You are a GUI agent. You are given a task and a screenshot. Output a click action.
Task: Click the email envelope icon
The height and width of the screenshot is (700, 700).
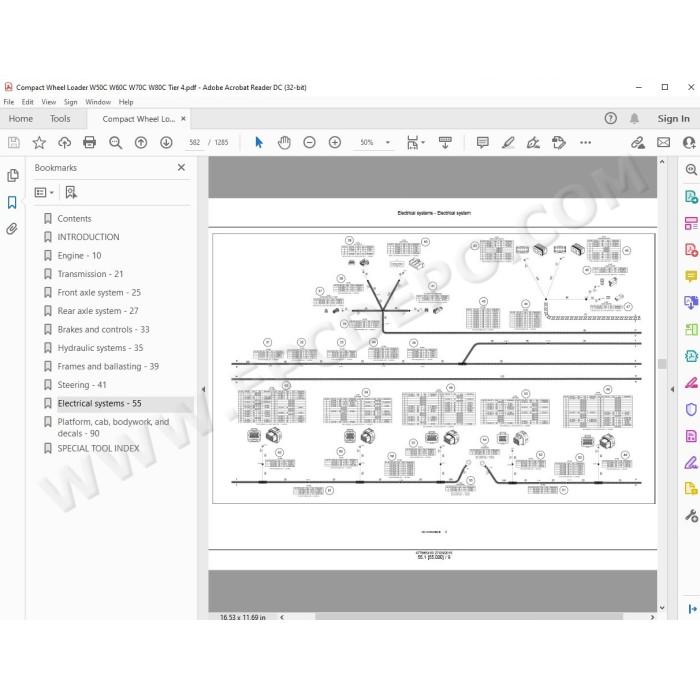(x=663, y=142)
